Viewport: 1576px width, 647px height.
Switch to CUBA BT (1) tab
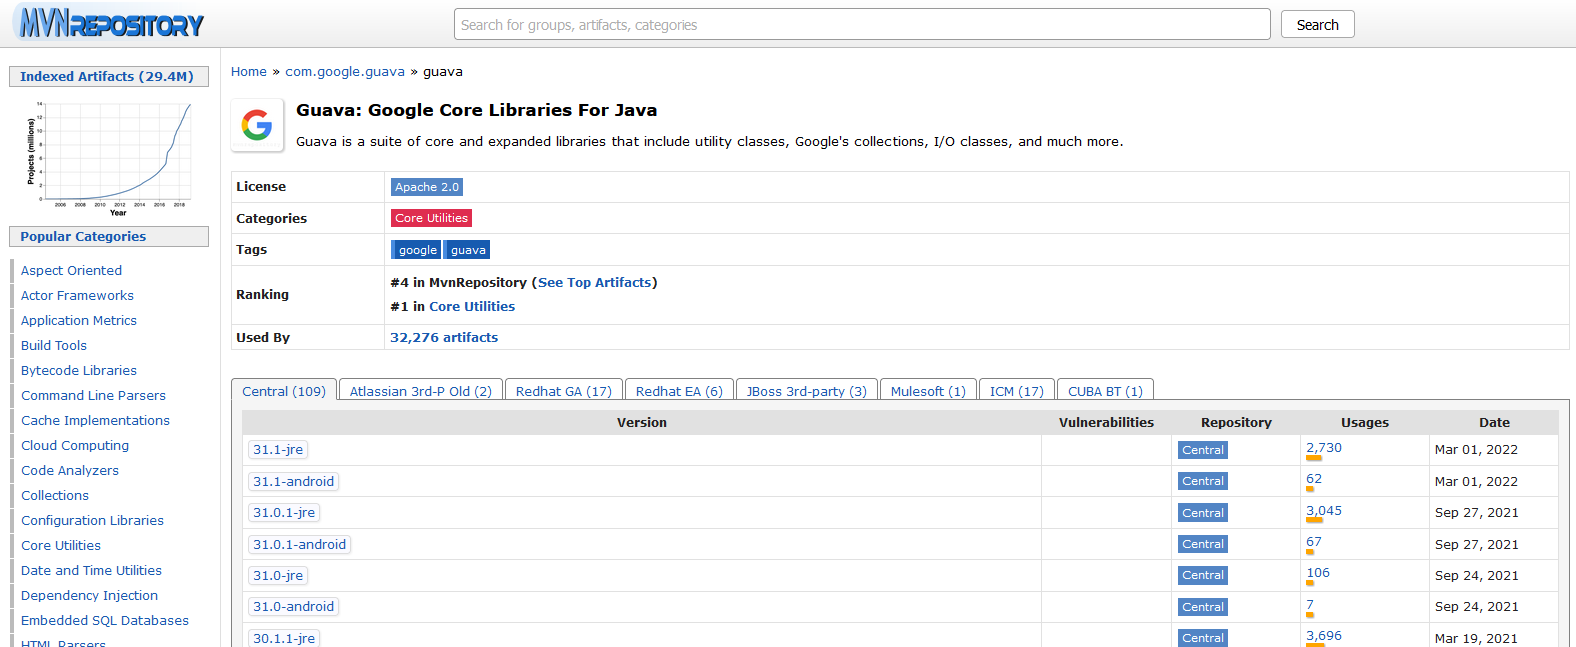coord(1105,391)
